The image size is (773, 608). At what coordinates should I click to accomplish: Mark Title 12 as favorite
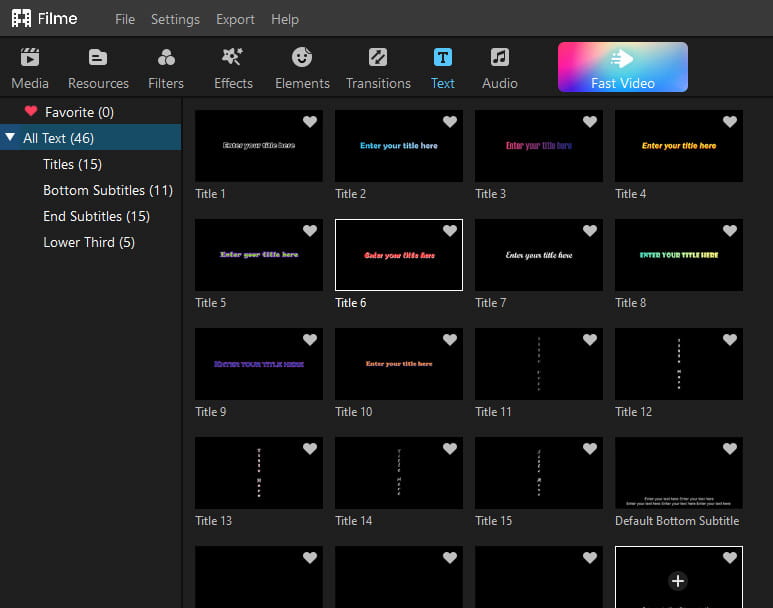(x=730, y=340)
